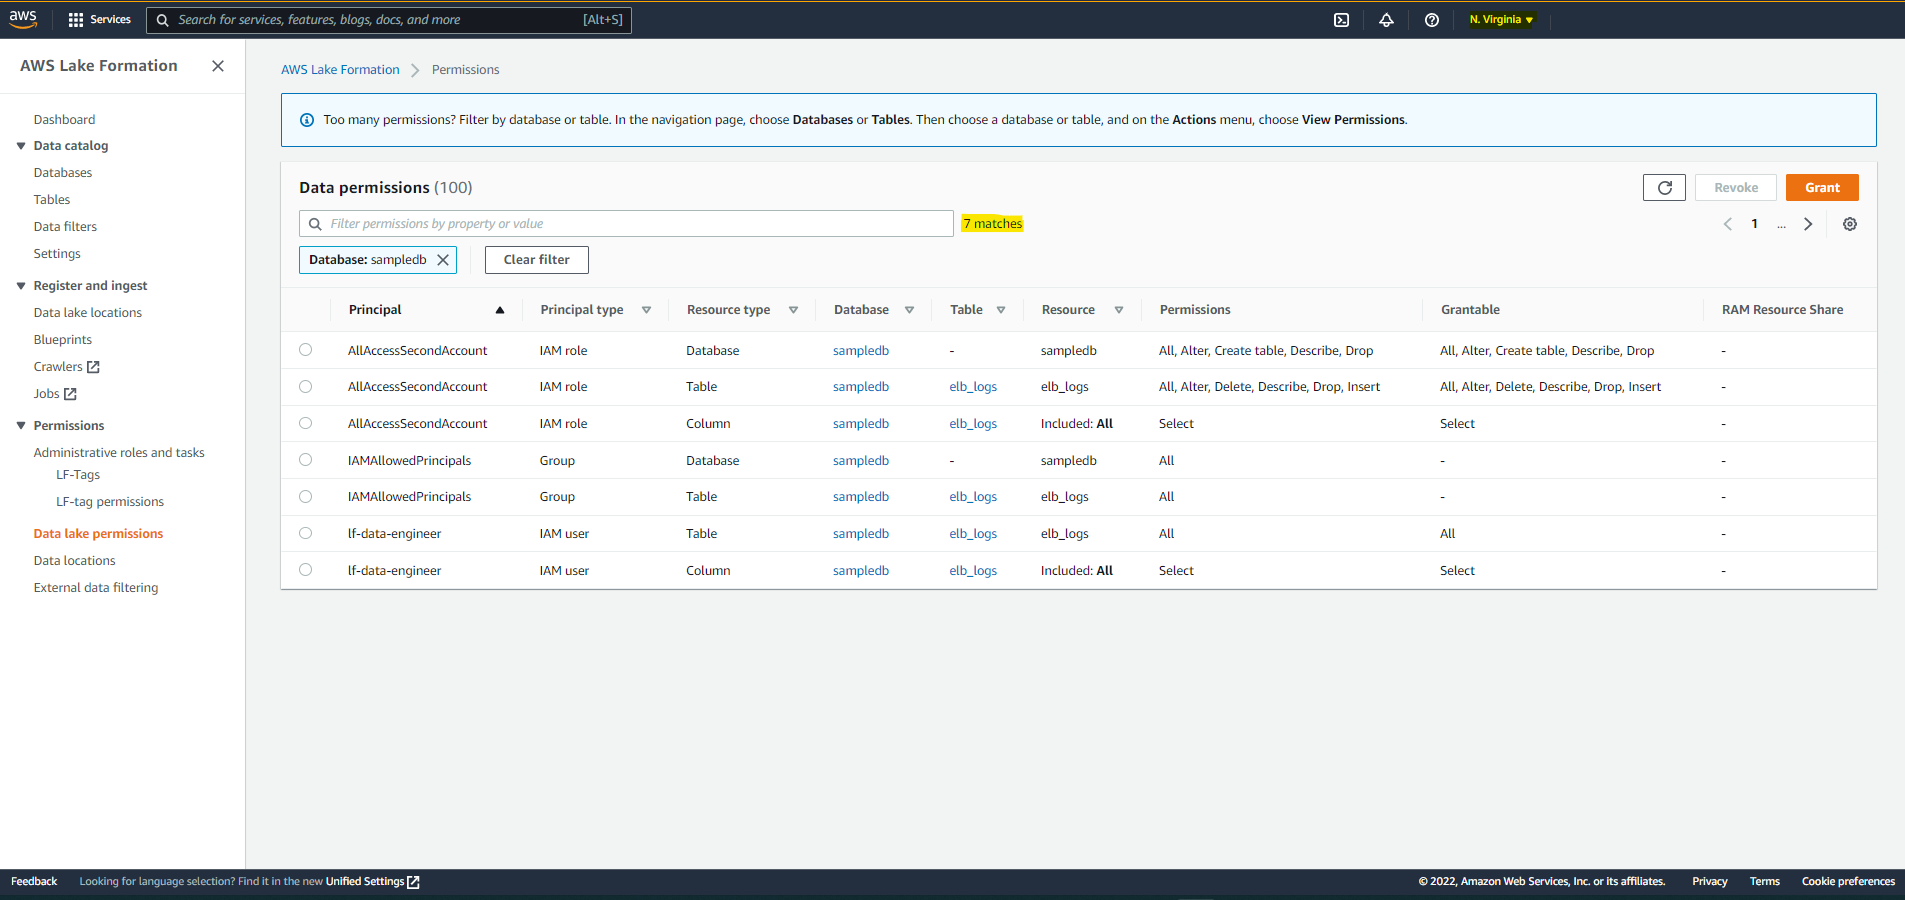
Task: Open Data filters in the sidebar
Action: click(65, 227)
